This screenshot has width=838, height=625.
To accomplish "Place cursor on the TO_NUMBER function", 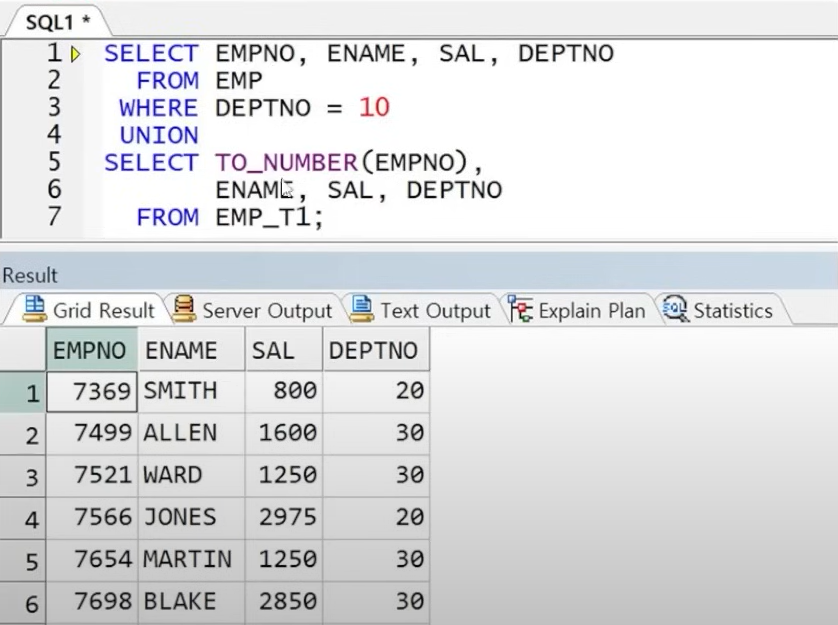I will (x=286, y=163).
